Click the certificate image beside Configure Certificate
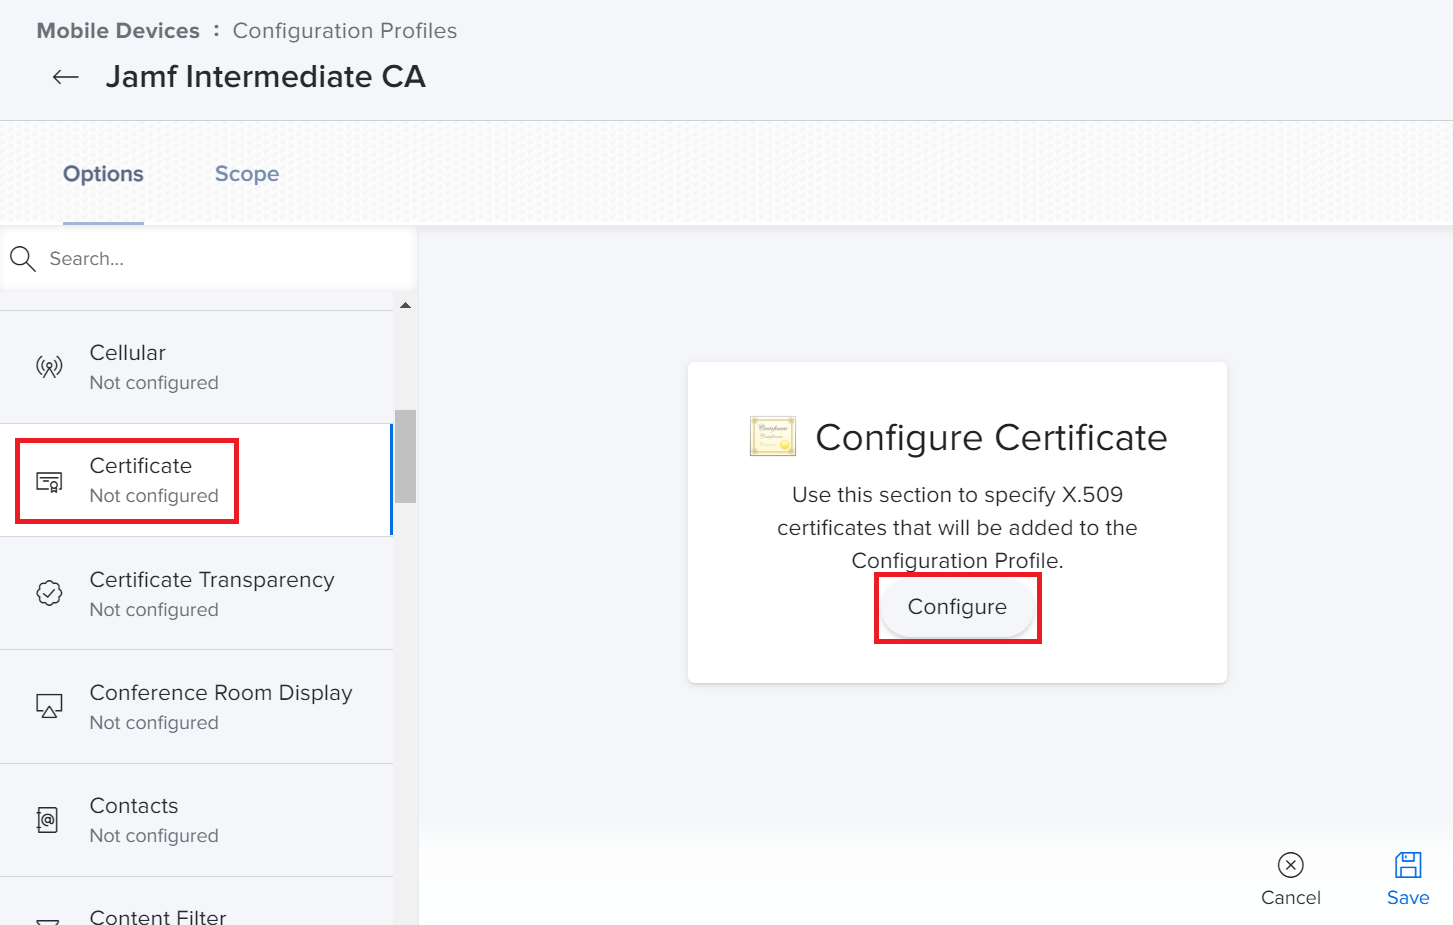 pyautogui.click(x=773, y=436)
